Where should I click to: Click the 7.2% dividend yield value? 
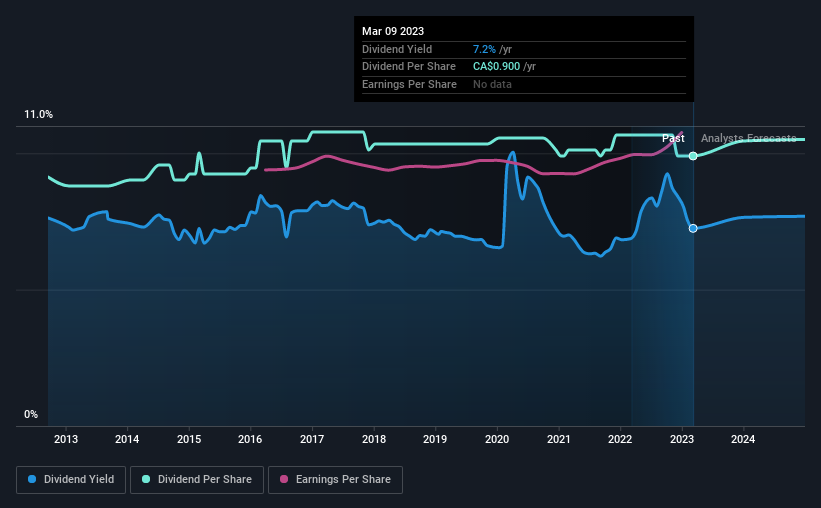pyautogui.click(x=484, y=49)
